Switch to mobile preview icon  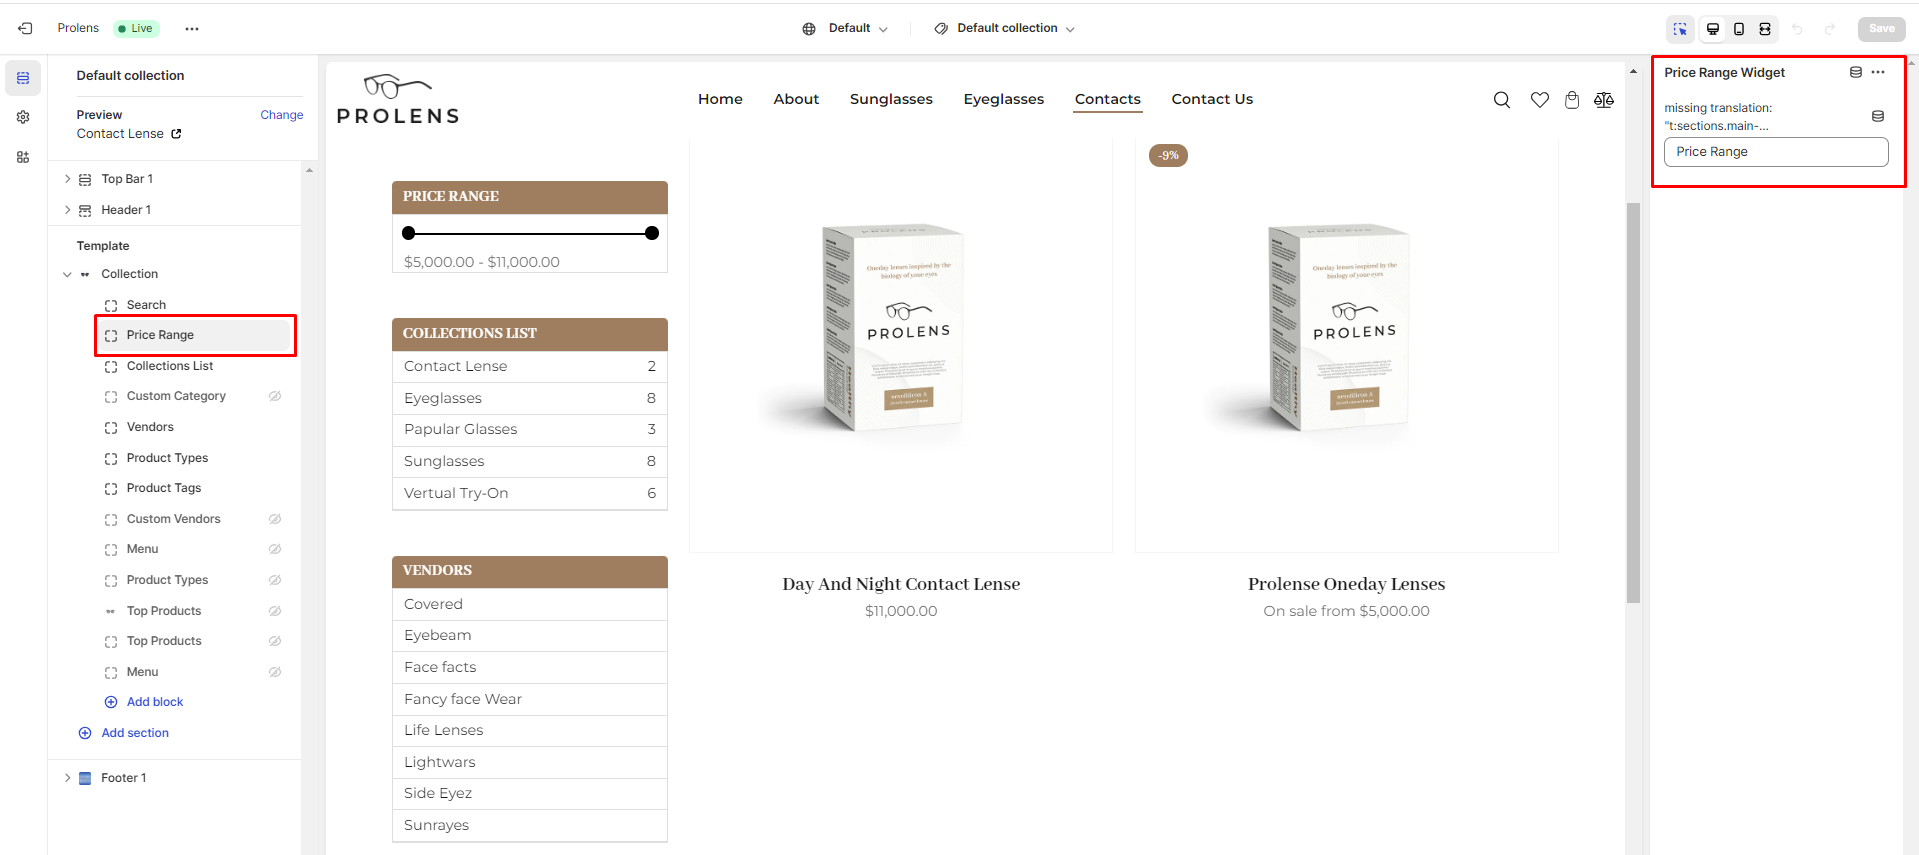pos(1739,29)
